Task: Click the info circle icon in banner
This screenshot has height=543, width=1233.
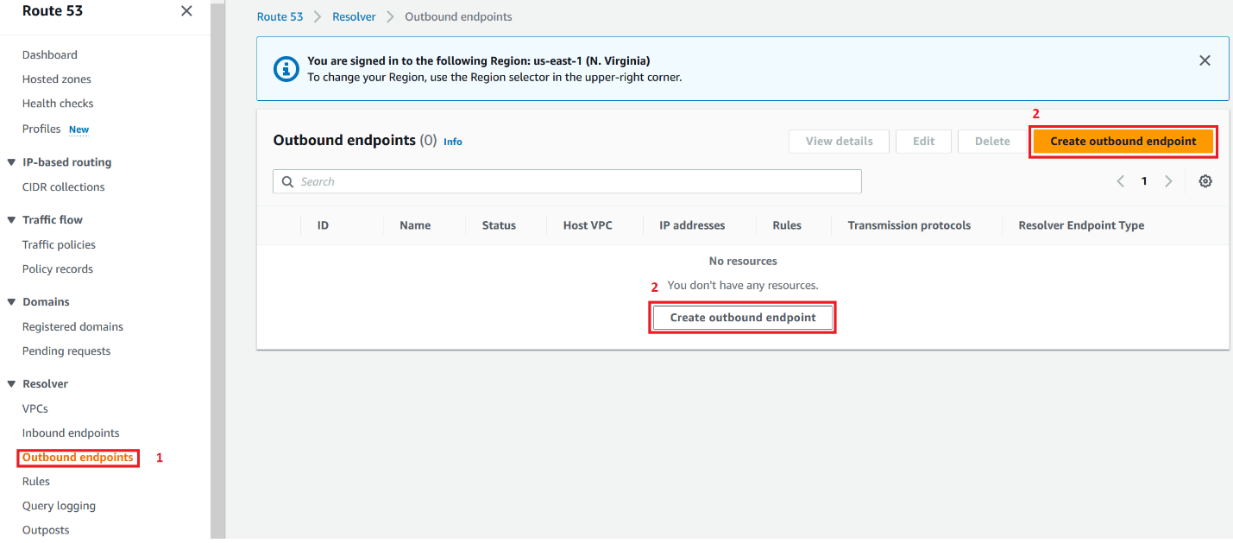Action: (x=286, y=68)
